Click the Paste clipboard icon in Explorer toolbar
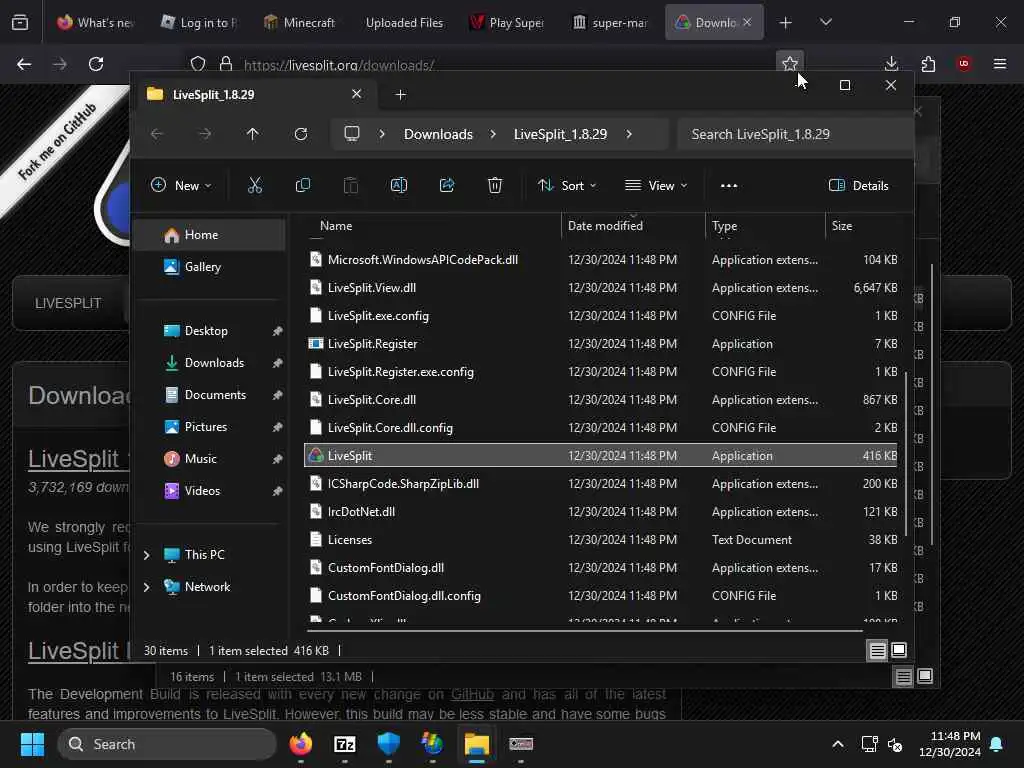Screen dimensions: 1024x768 [351, 185]
